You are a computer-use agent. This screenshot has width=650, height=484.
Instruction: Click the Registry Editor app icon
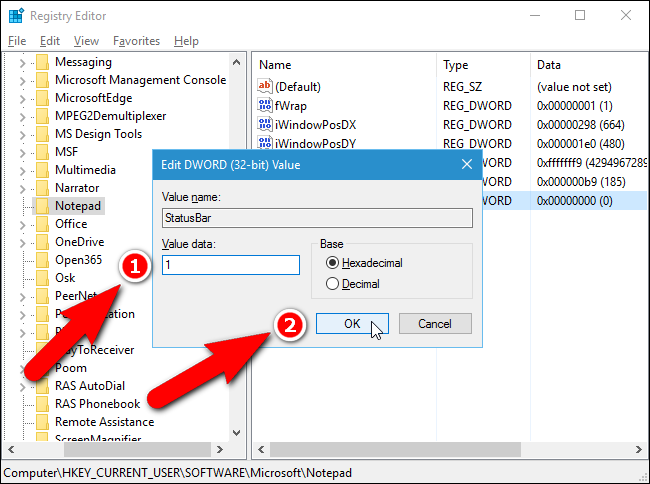(x=17, y=16)
